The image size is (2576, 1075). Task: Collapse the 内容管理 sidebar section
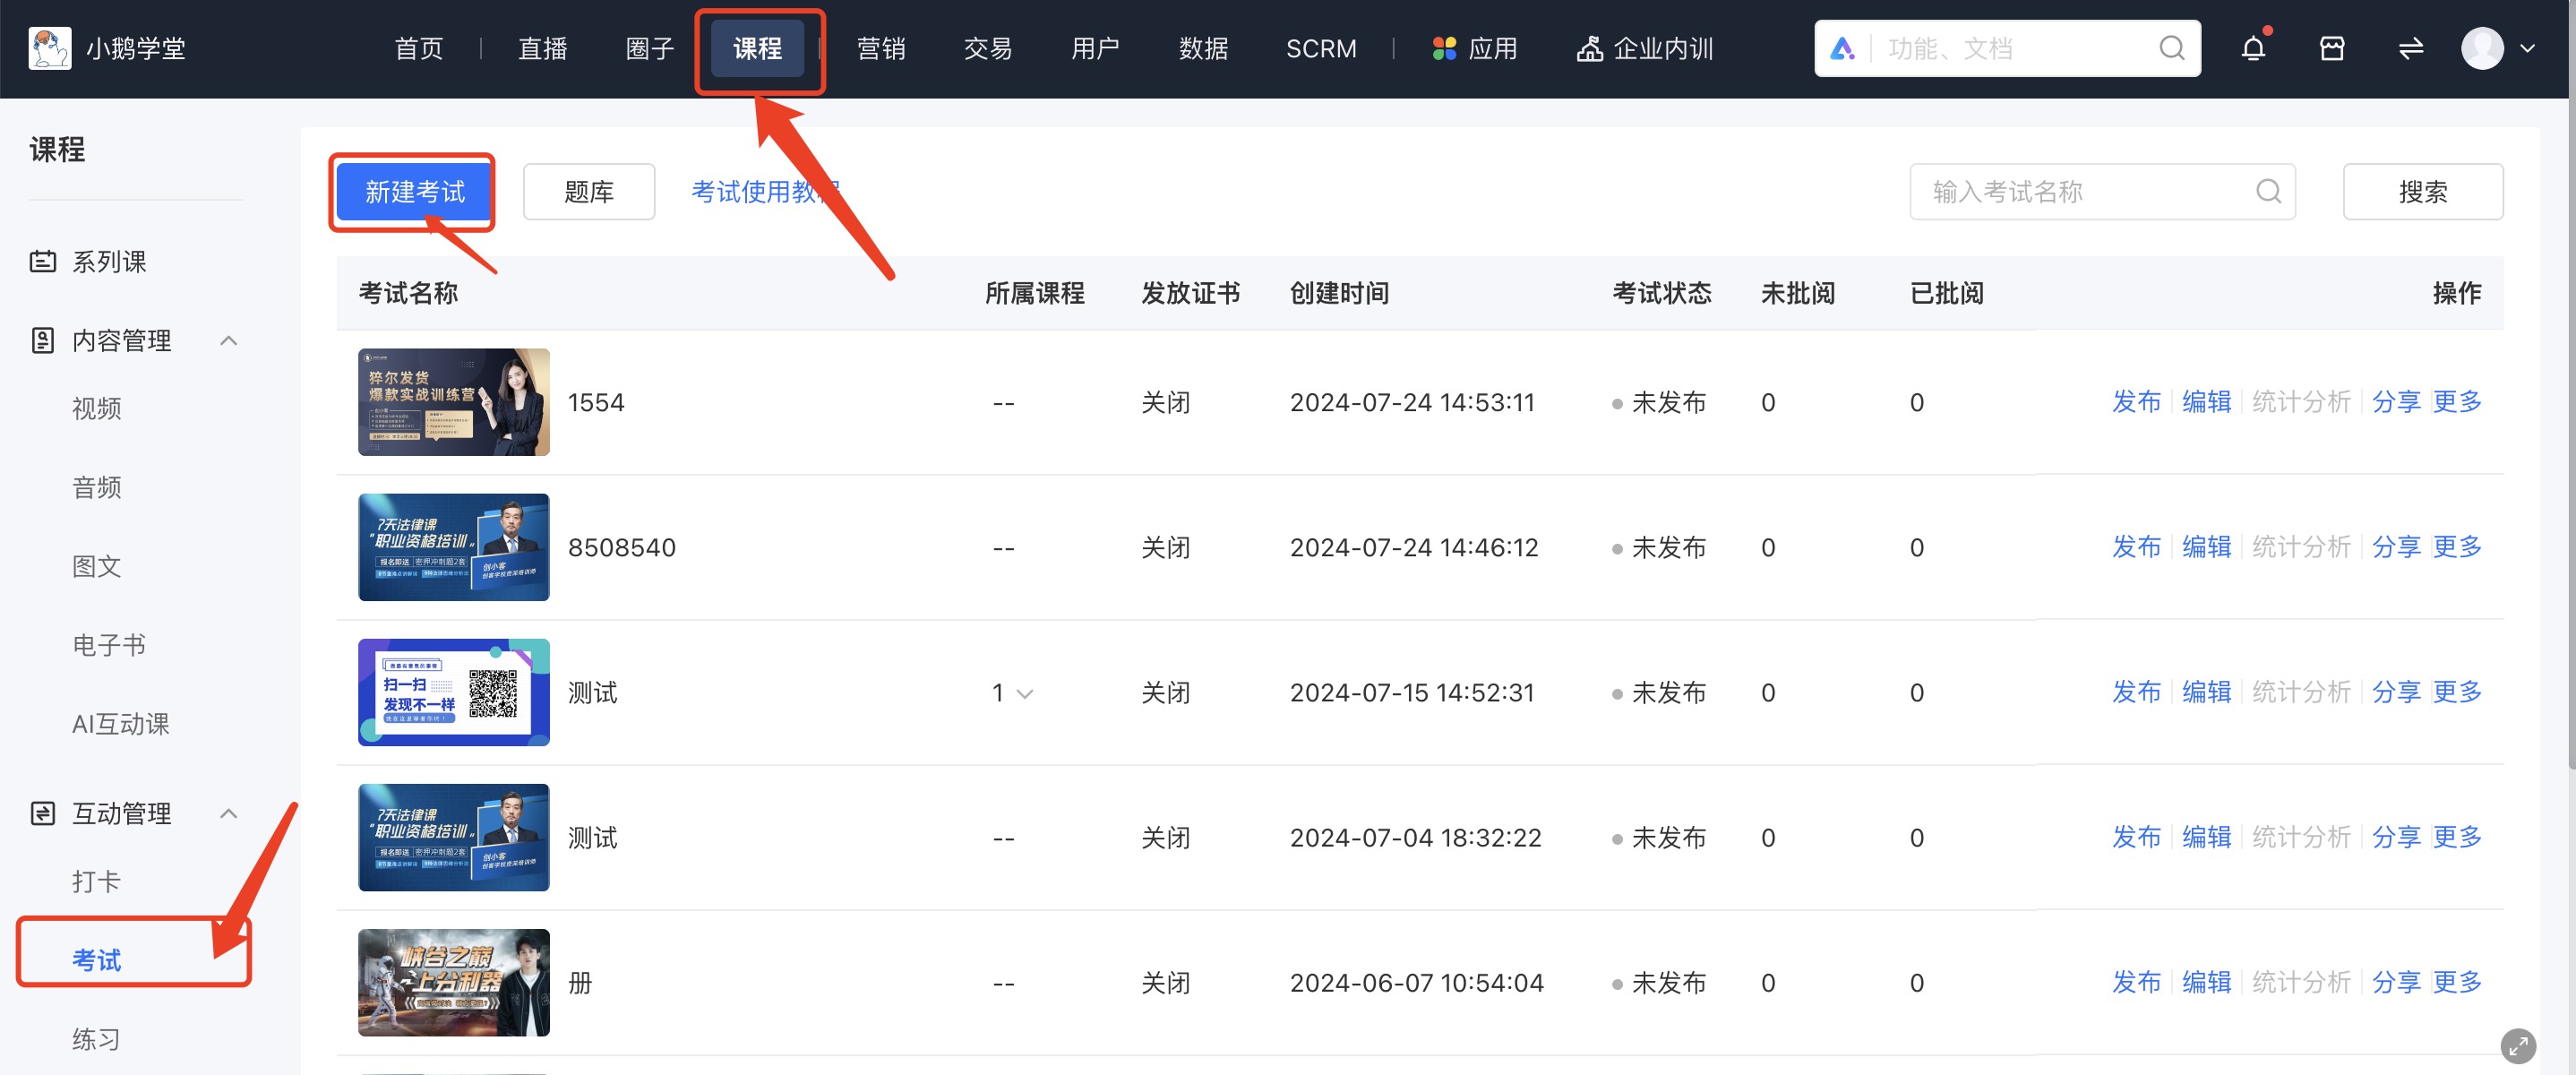click(229, 340)
